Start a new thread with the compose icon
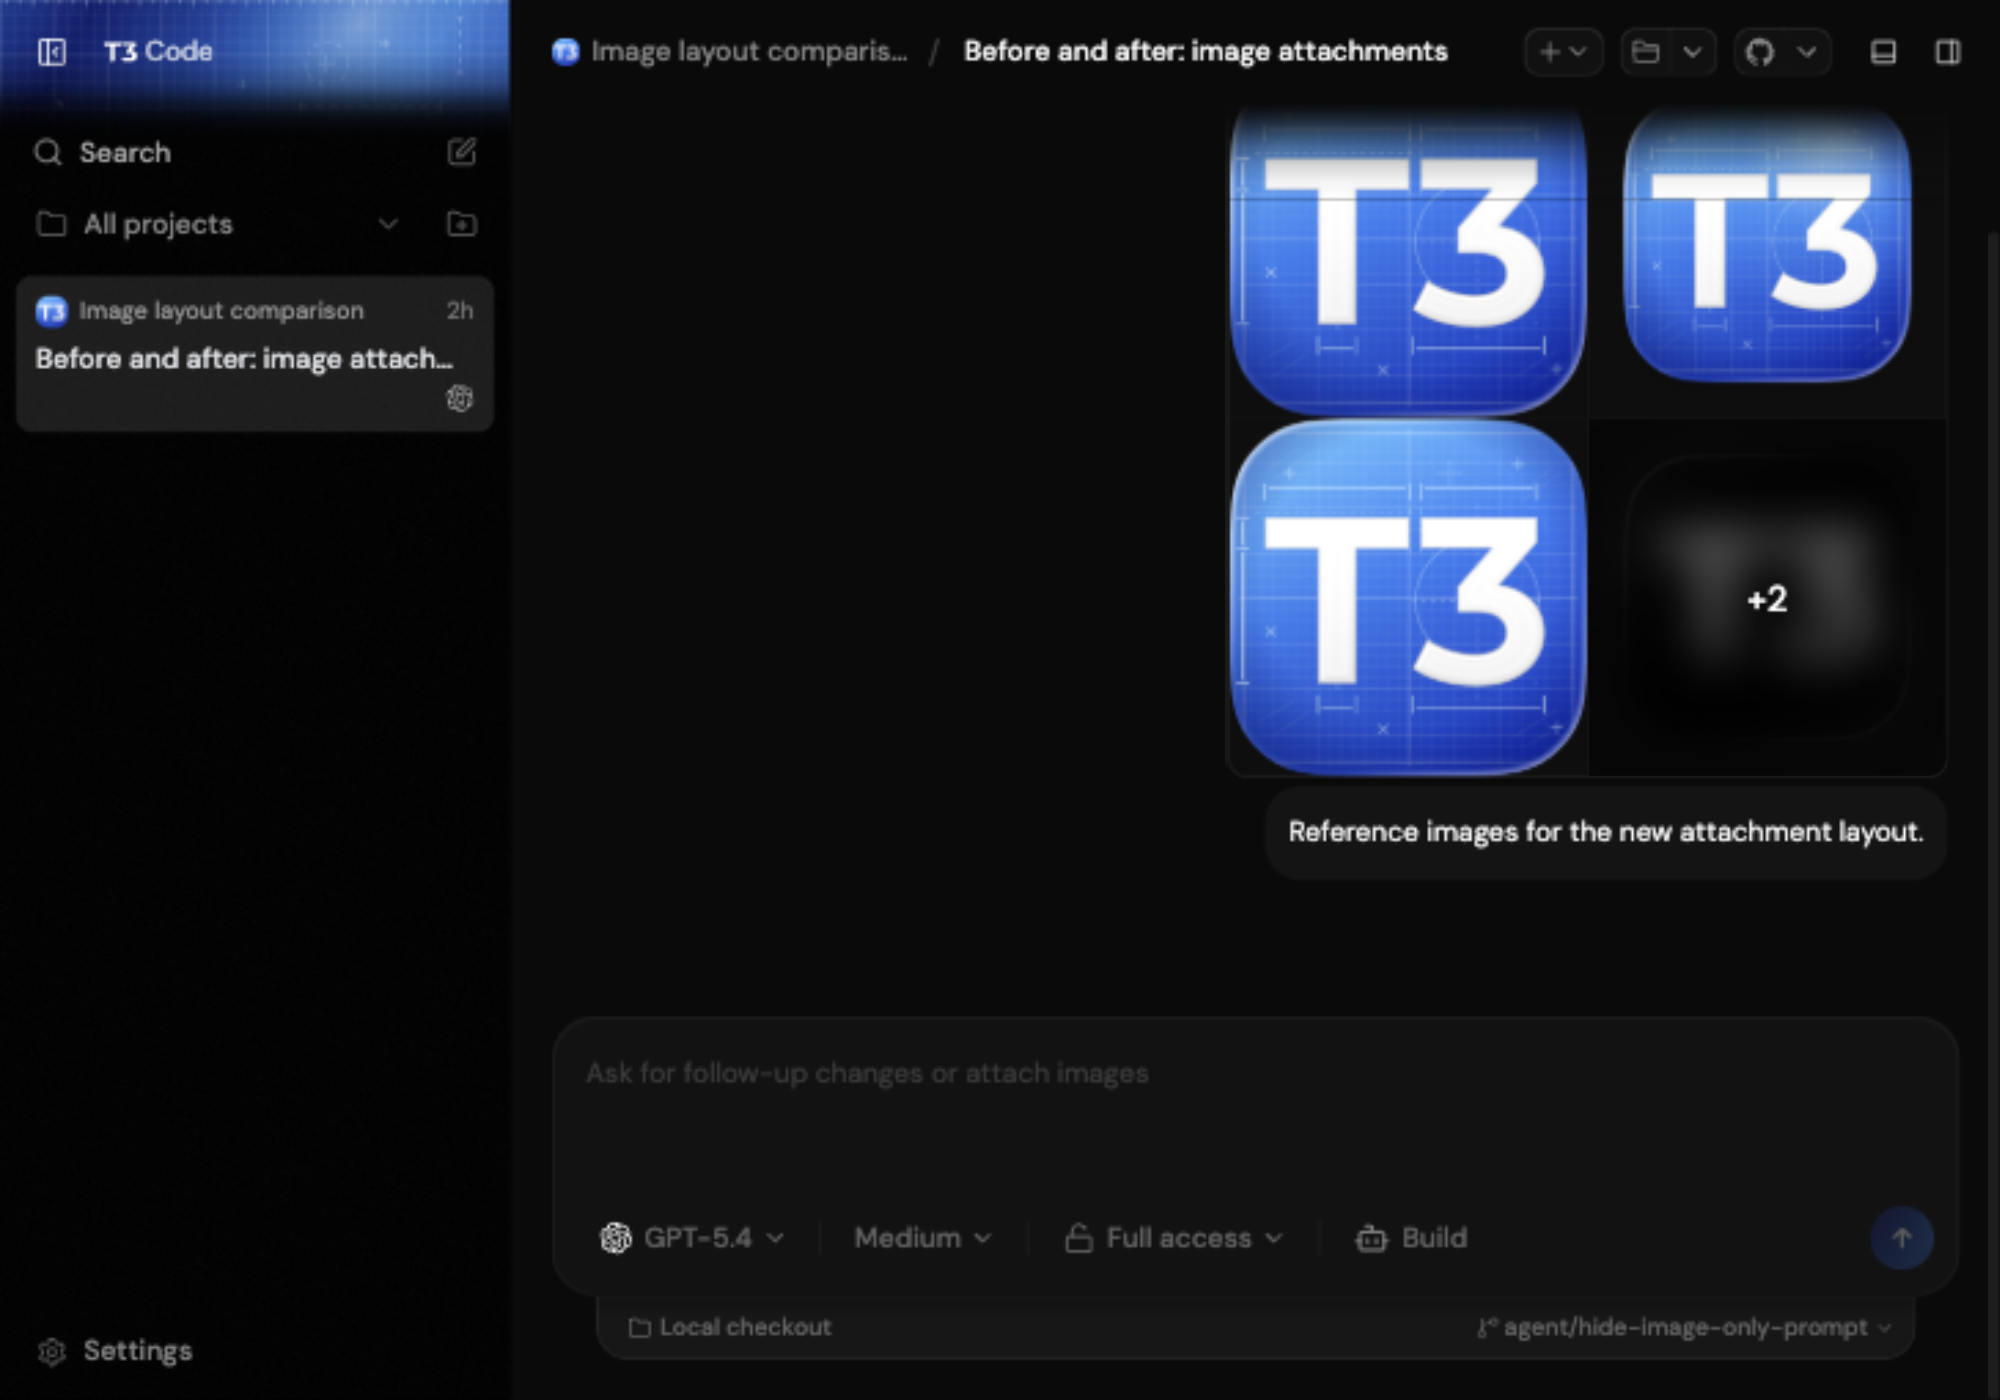 pyautogui.click(x=461, y=152)
